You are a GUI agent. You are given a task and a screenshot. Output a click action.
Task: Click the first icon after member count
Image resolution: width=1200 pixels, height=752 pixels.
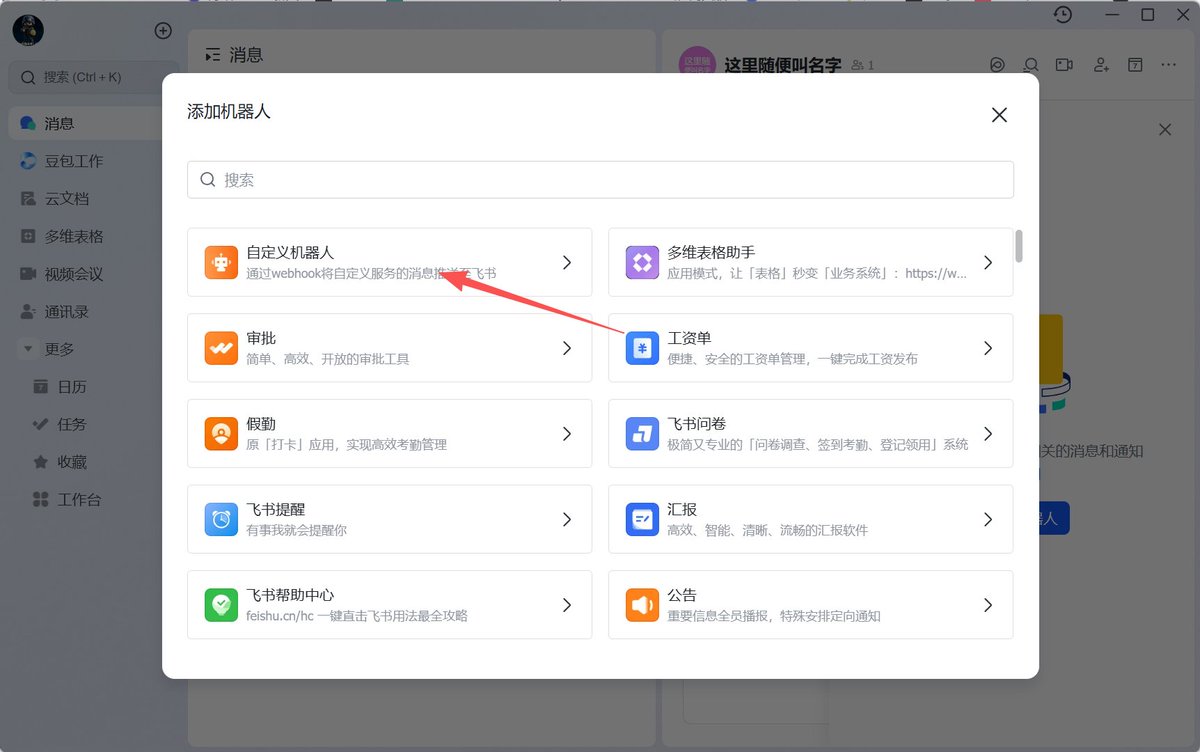point(997,65)
